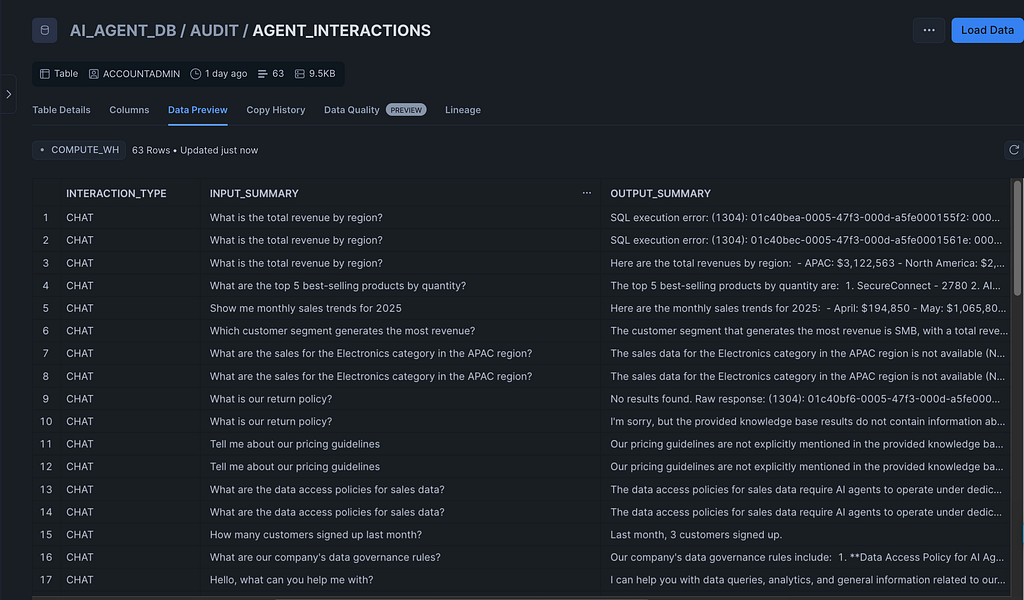Click the clock icon next to 1 day ago
This screenshot has height=600, width=1024.
point(195,74)
